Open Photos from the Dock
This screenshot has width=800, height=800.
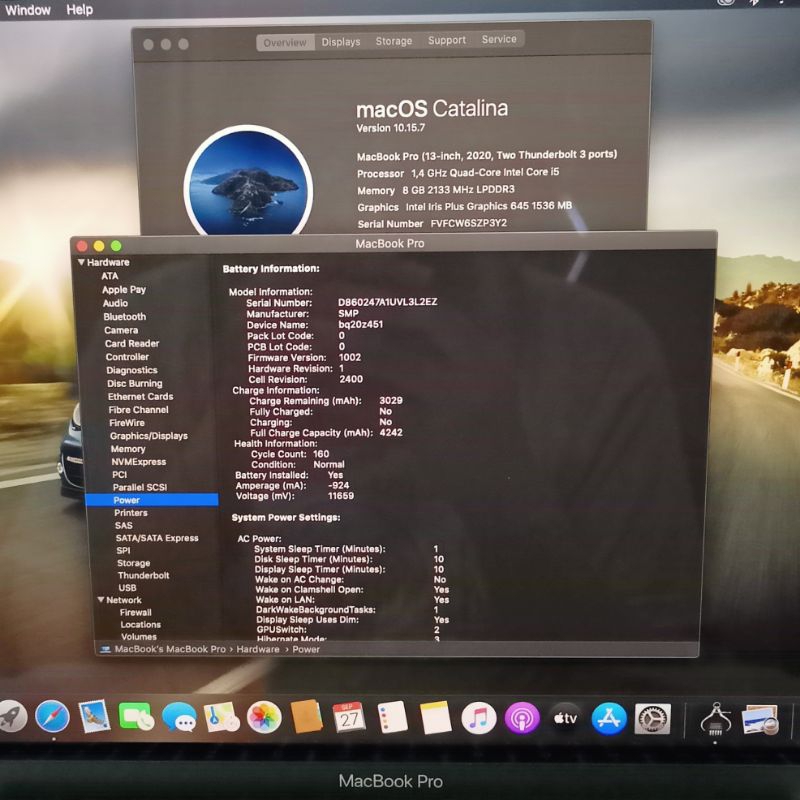coord(264,717)
